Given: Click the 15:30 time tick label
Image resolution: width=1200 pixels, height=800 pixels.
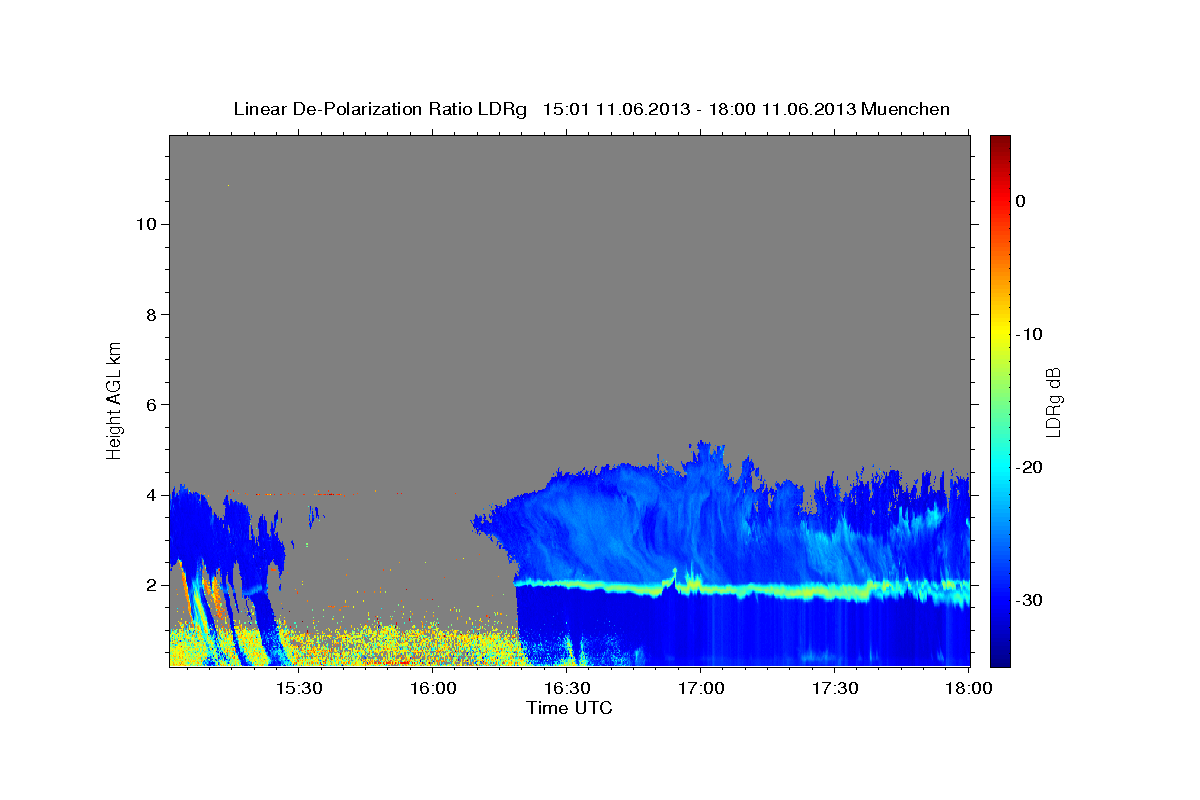Looking at the screenshot, I should (297, 689).
